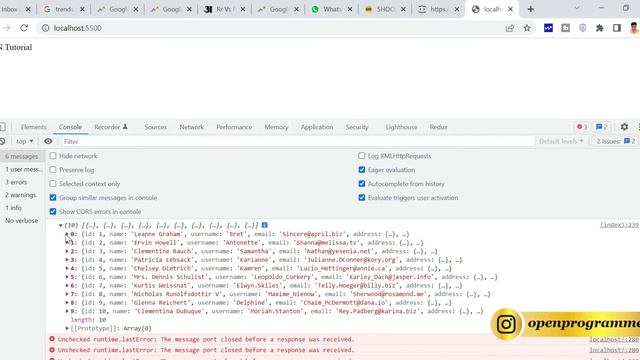Open Recorder panel tab
The height and width of the screenshot is (360, 640).
coord(111,127)
